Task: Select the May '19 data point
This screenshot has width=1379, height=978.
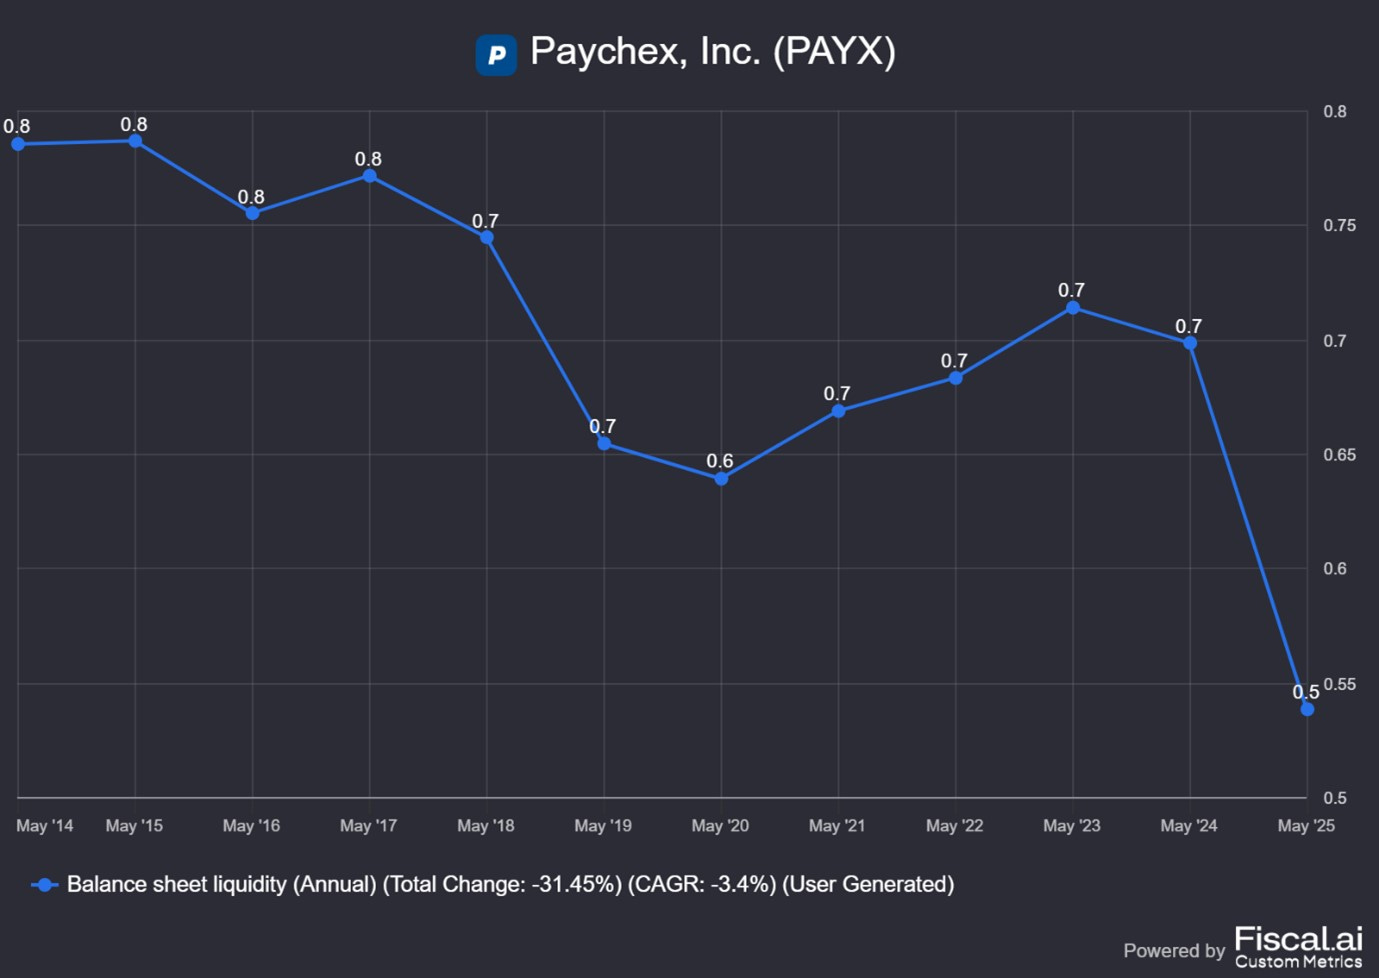Action: (604, 443)
